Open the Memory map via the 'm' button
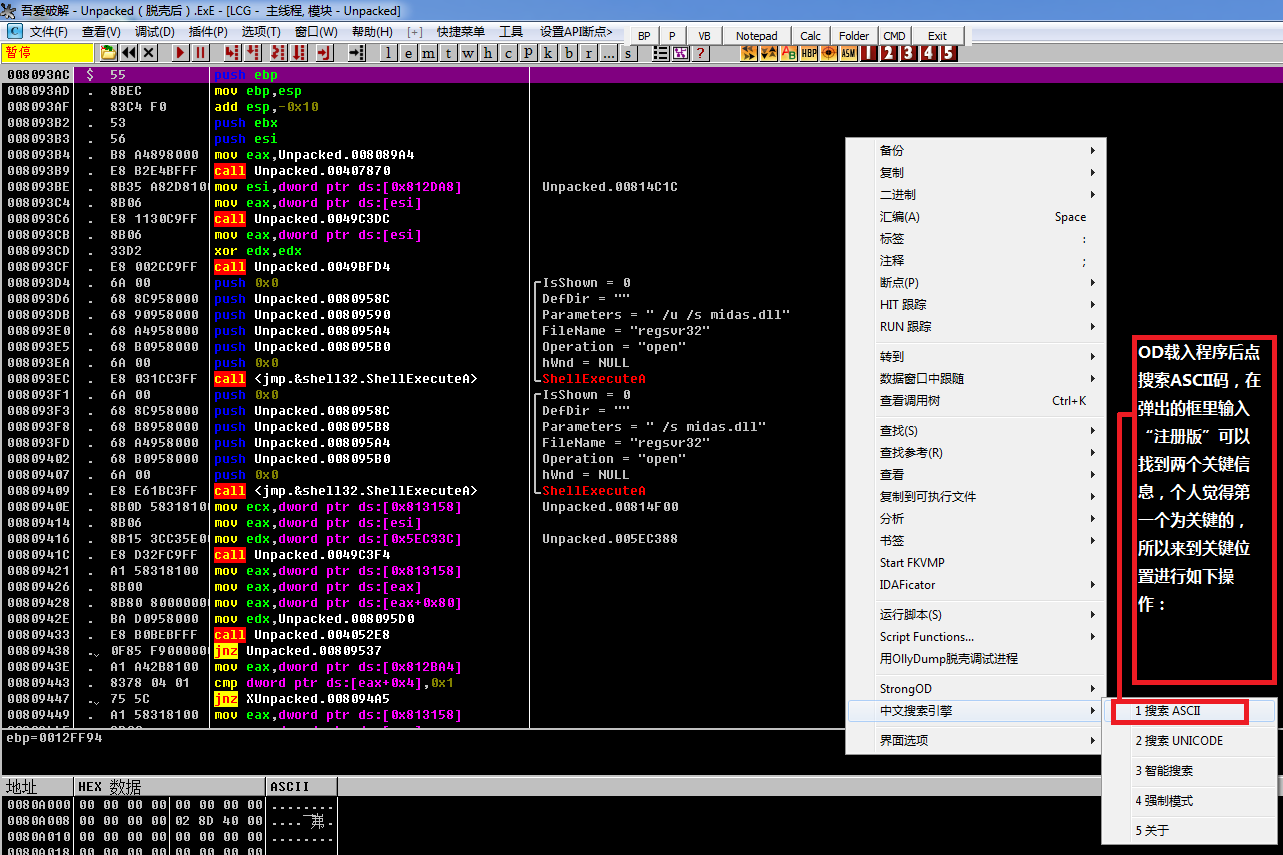The width and height of the screenshot is (1283, 855). [x=429, y=53]
